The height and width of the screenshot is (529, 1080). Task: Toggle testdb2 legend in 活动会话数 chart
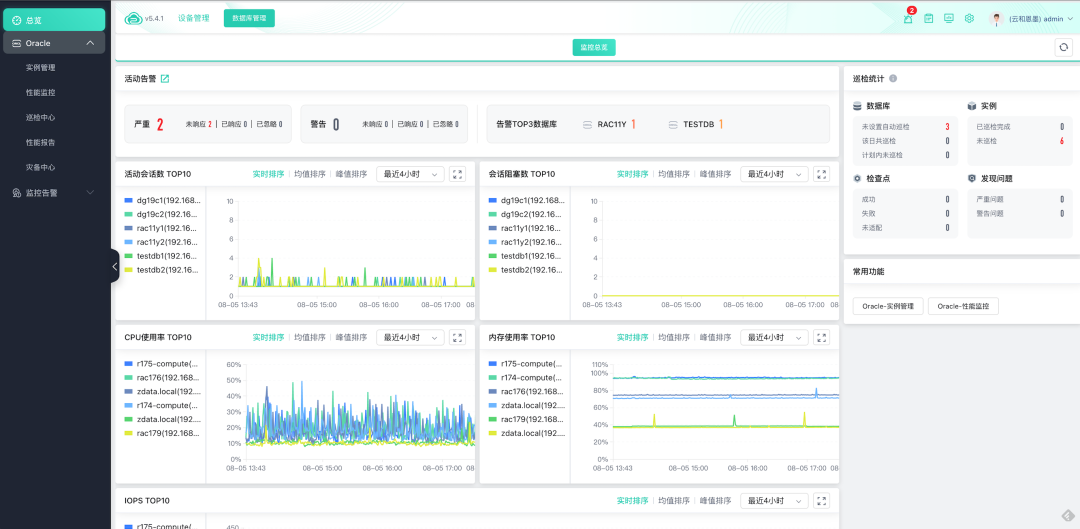tap(163, 270)
